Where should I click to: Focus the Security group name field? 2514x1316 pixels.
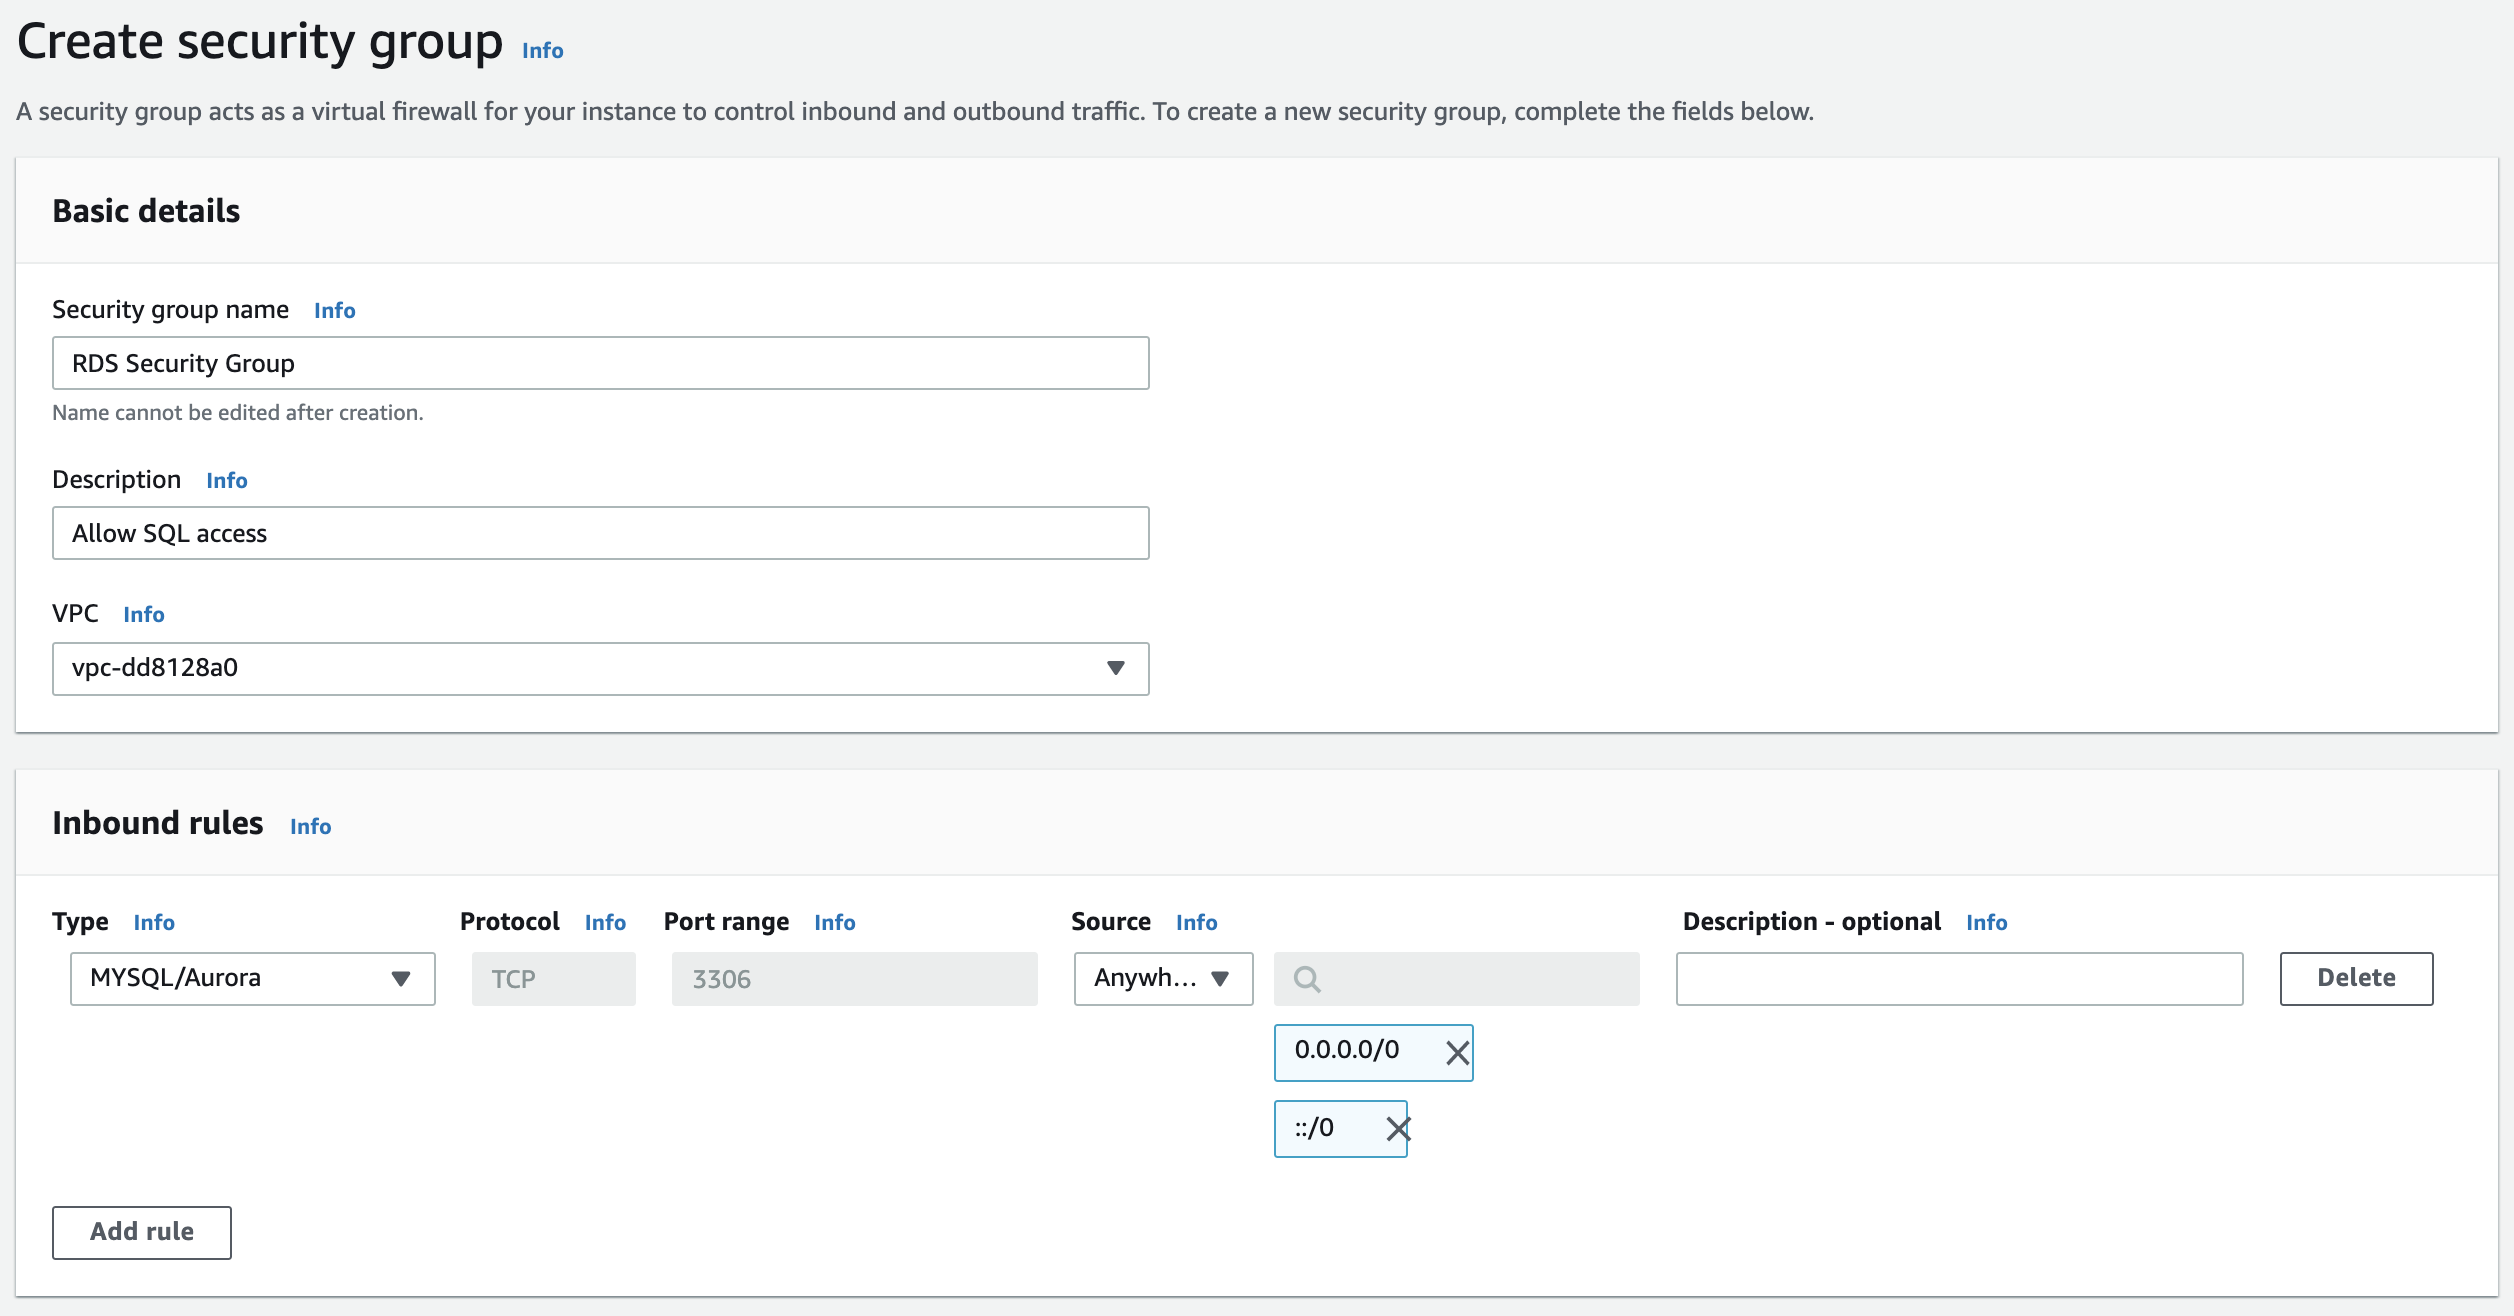(x=600, y=363)
